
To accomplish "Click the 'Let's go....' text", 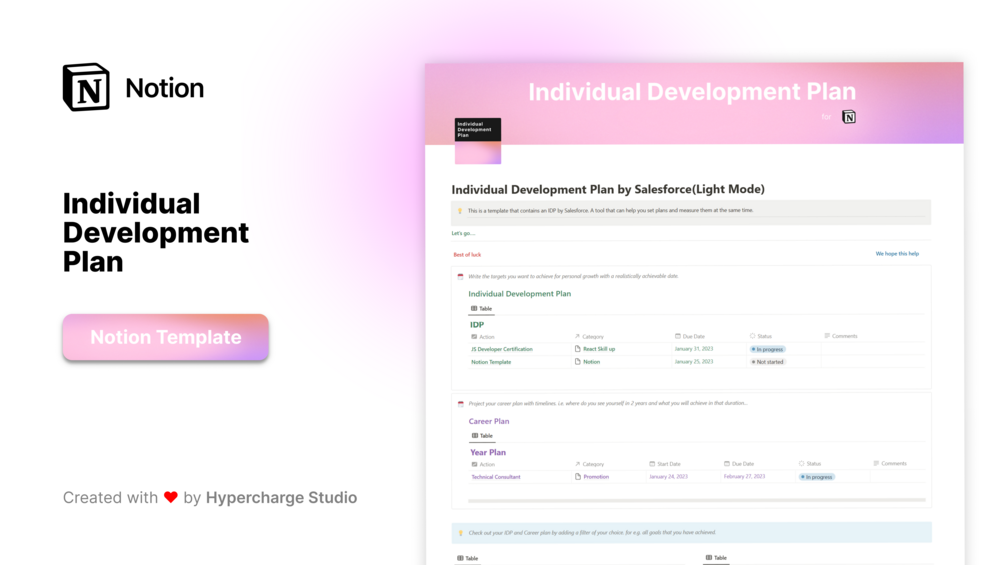I will coord(463,233).
